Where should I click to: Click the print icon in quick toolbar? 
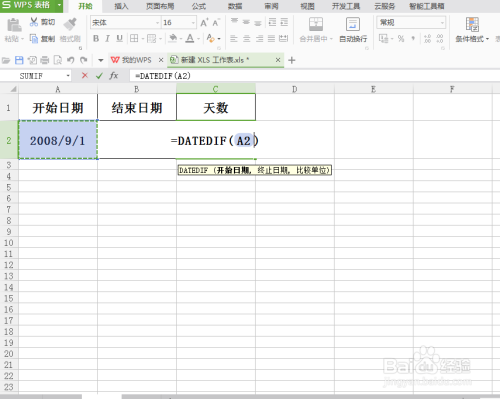45,60
